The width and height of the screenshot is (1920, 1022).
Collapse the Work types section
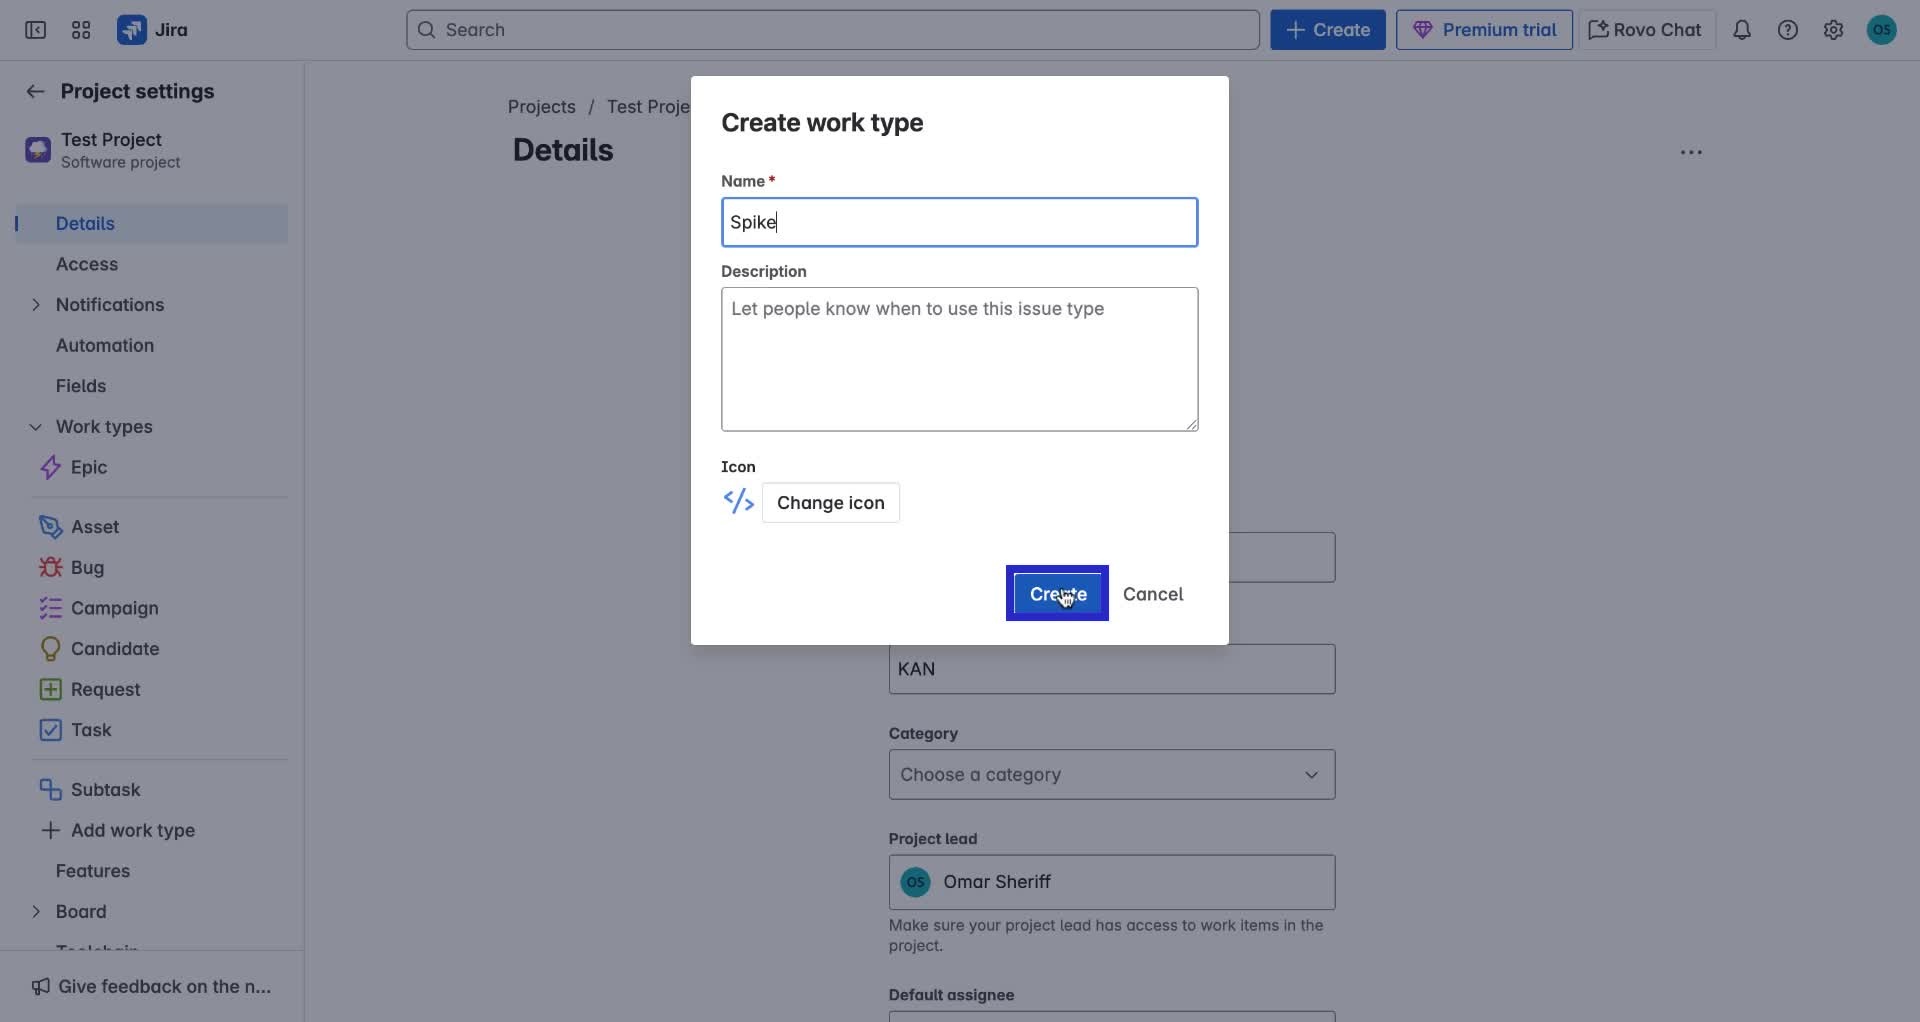click(x=35, y=427)
